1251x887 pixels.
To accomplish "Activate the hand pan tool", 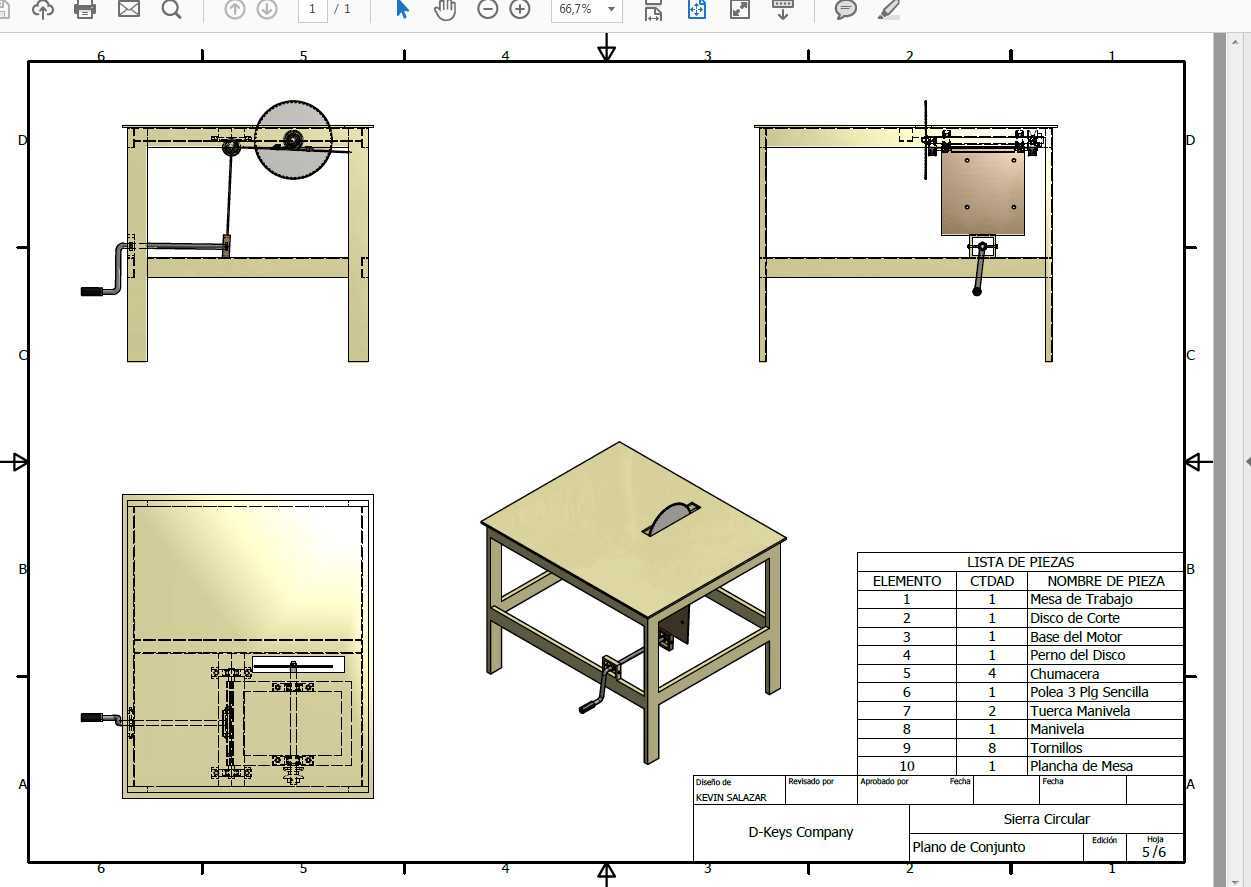I will 444,9.
